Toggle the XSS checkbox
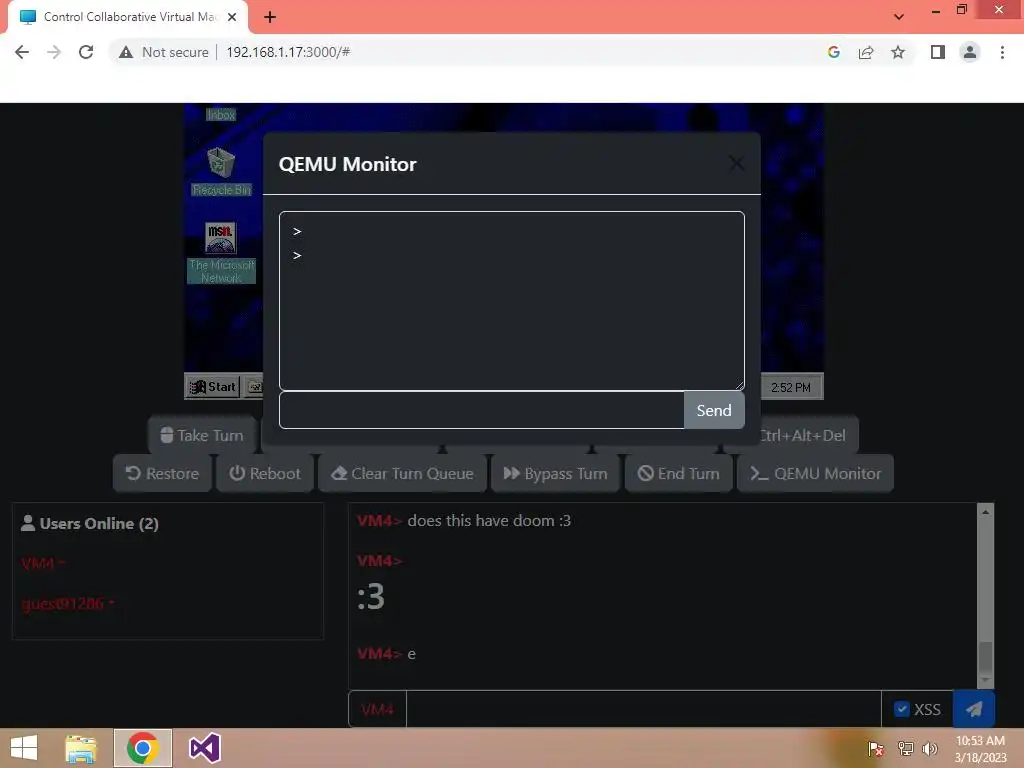Image resolution: width=1024 pixels, height=768 pixels. pyautogui.click(x=901, y=709)
